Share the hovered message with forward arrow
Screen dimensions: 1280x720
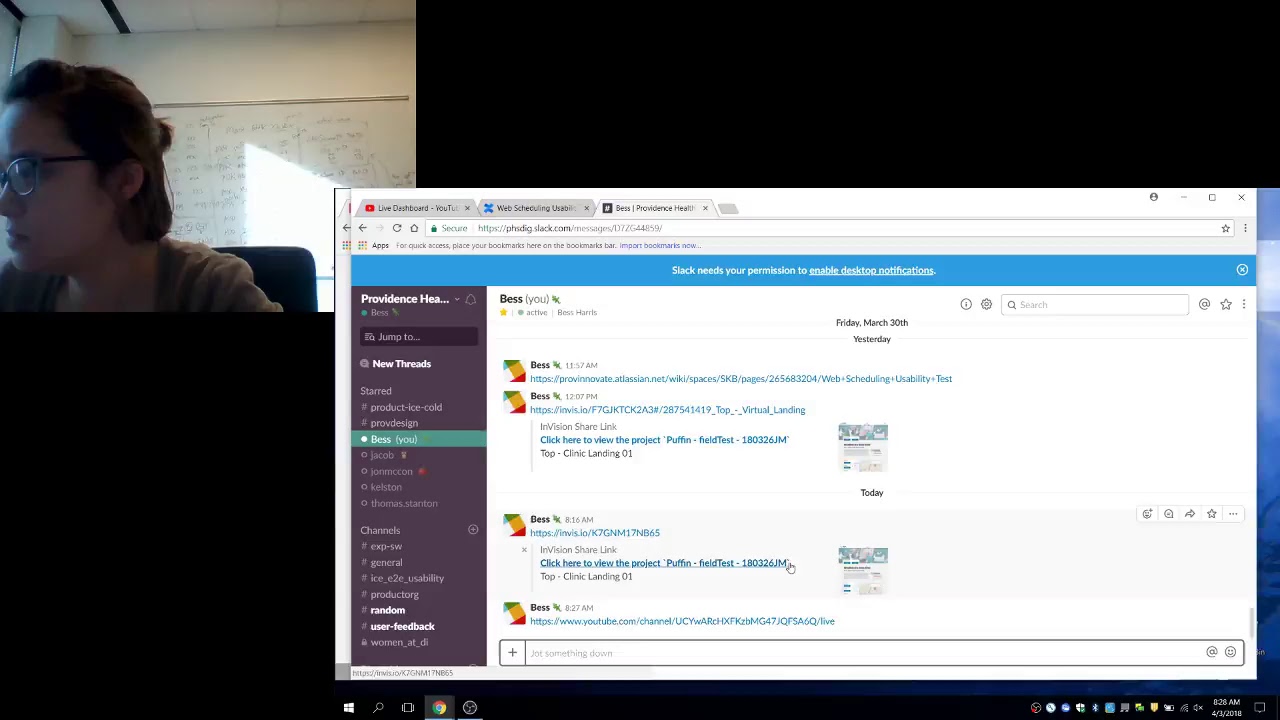click(x=1190, y=514)
